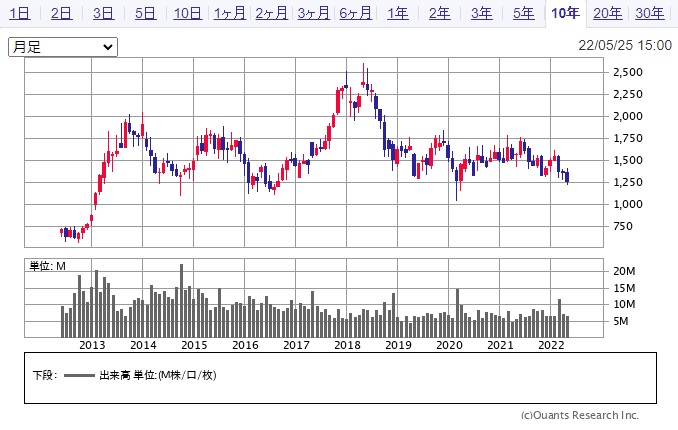Open the 20年 chart period

pos(608,13)
